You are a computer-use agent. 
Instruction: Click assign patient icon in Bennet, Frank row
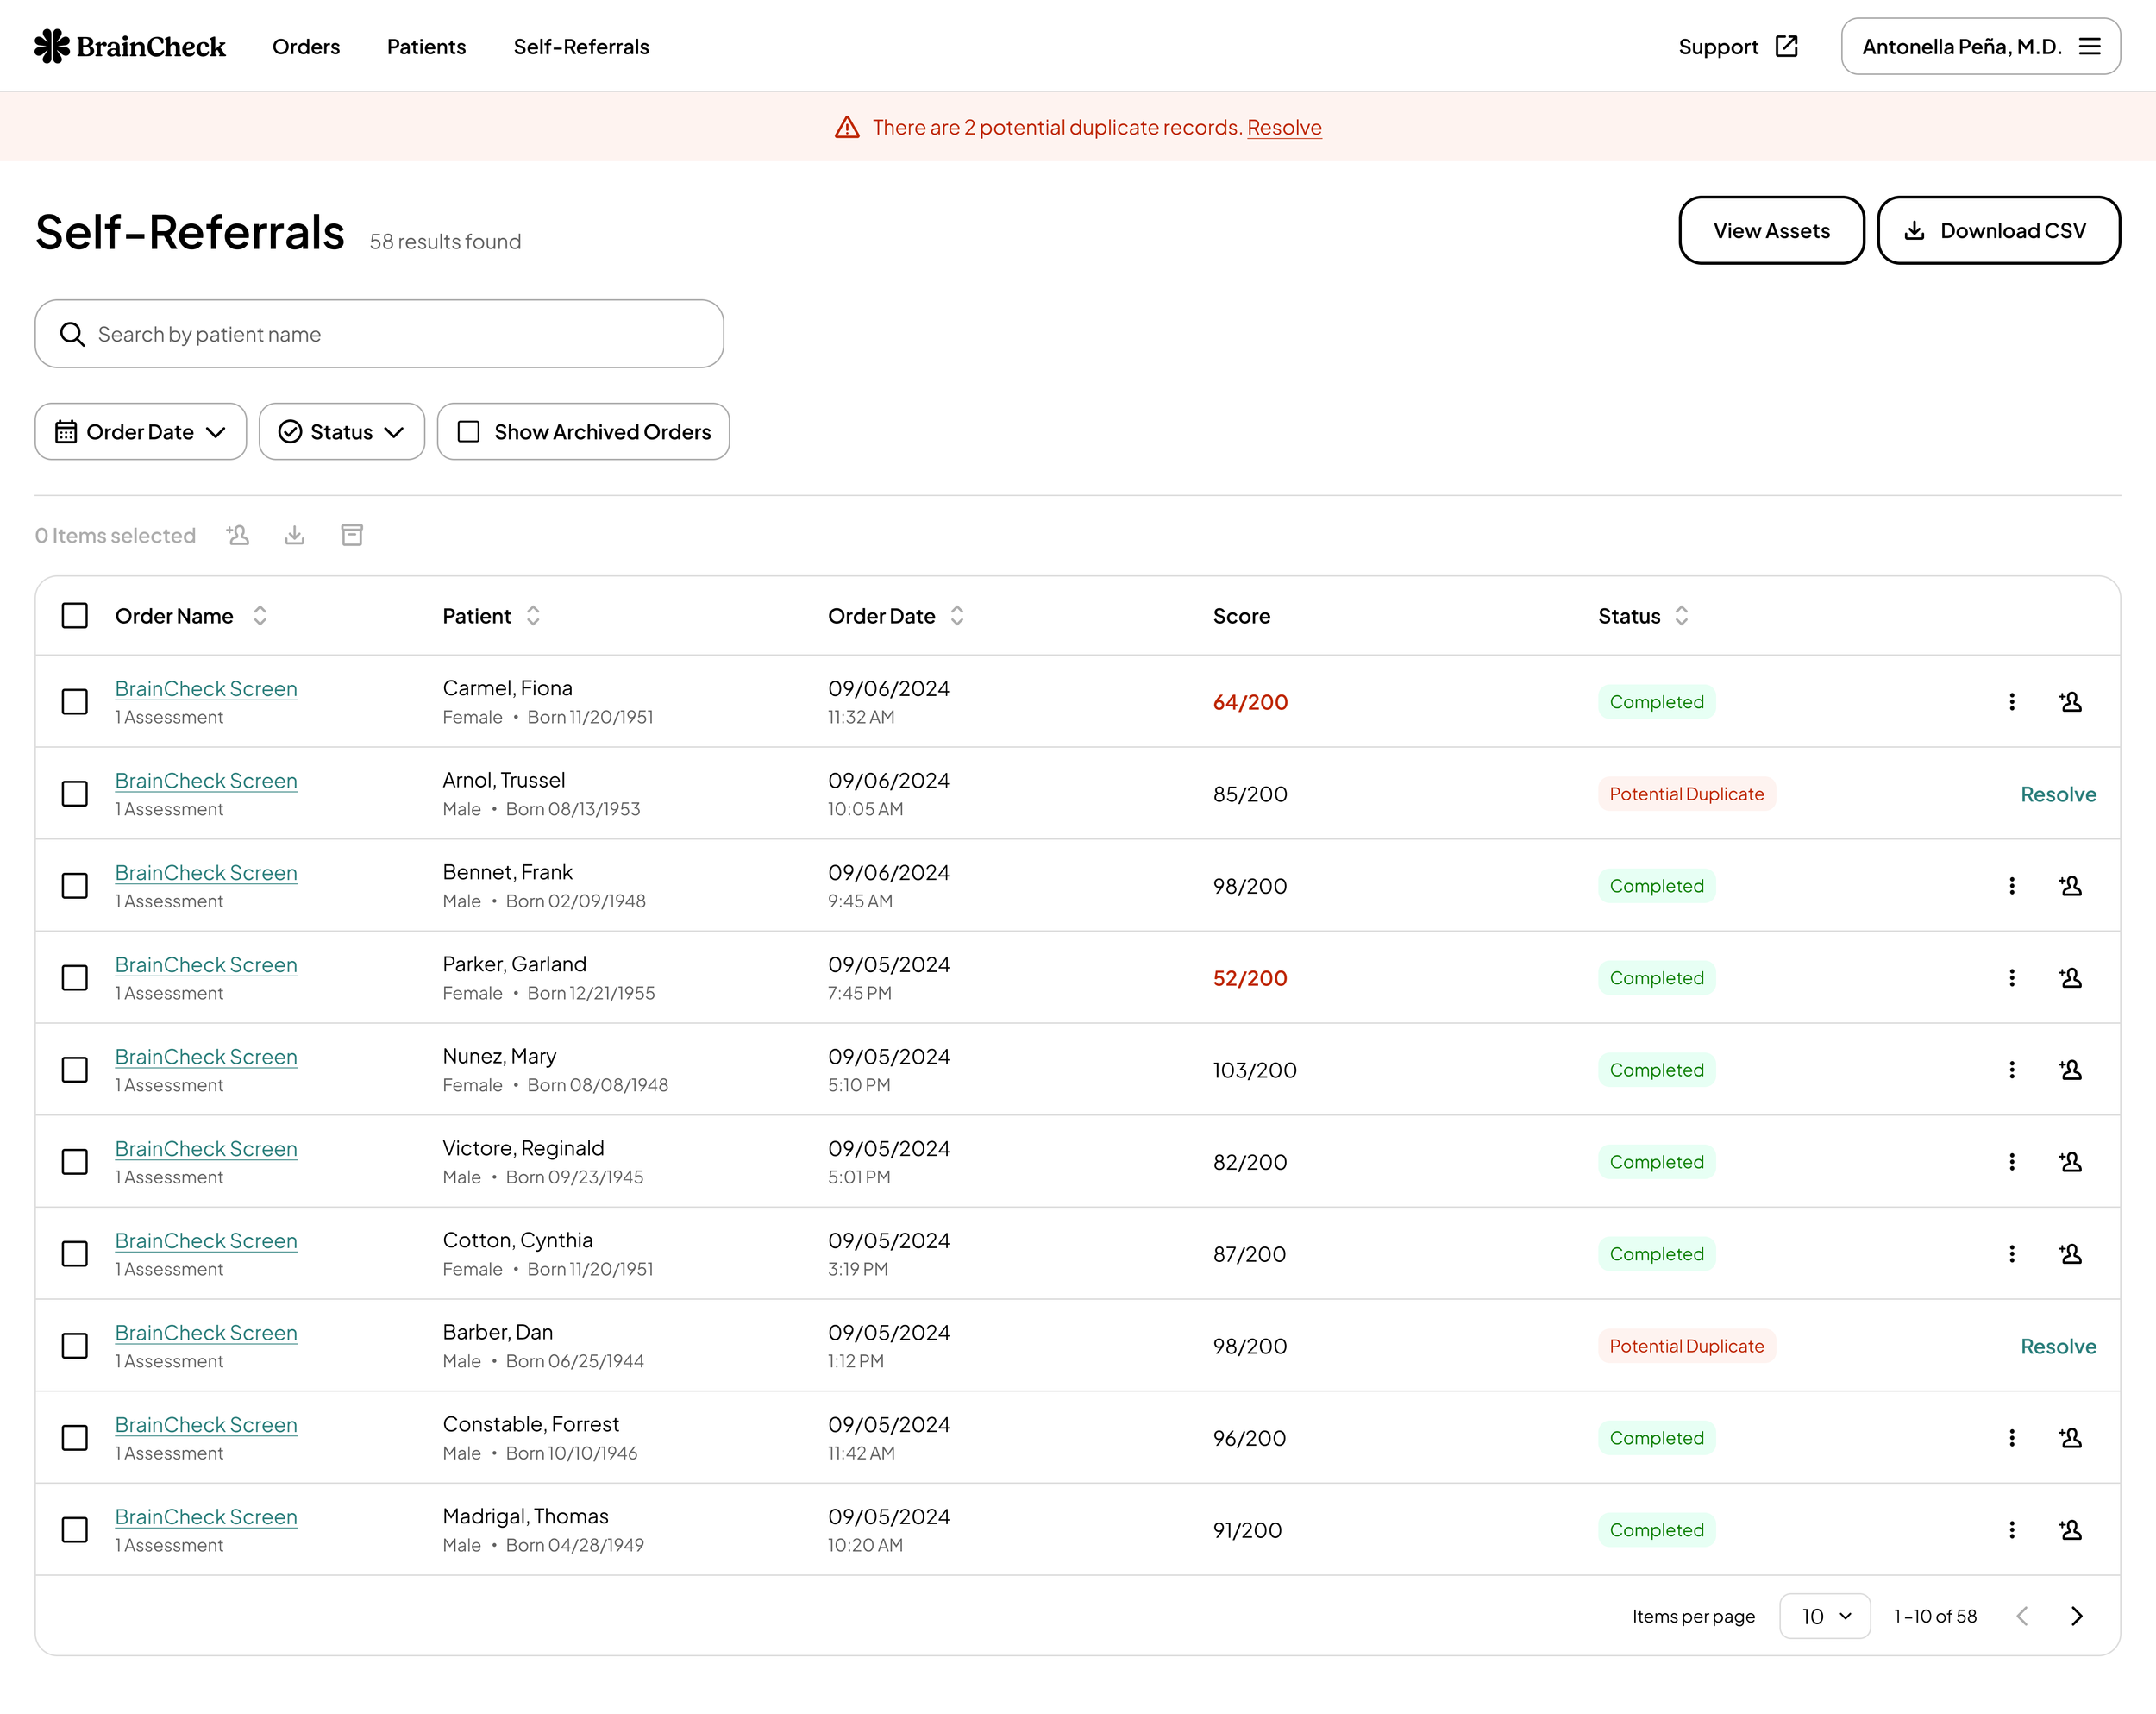tap(2070, 886)
